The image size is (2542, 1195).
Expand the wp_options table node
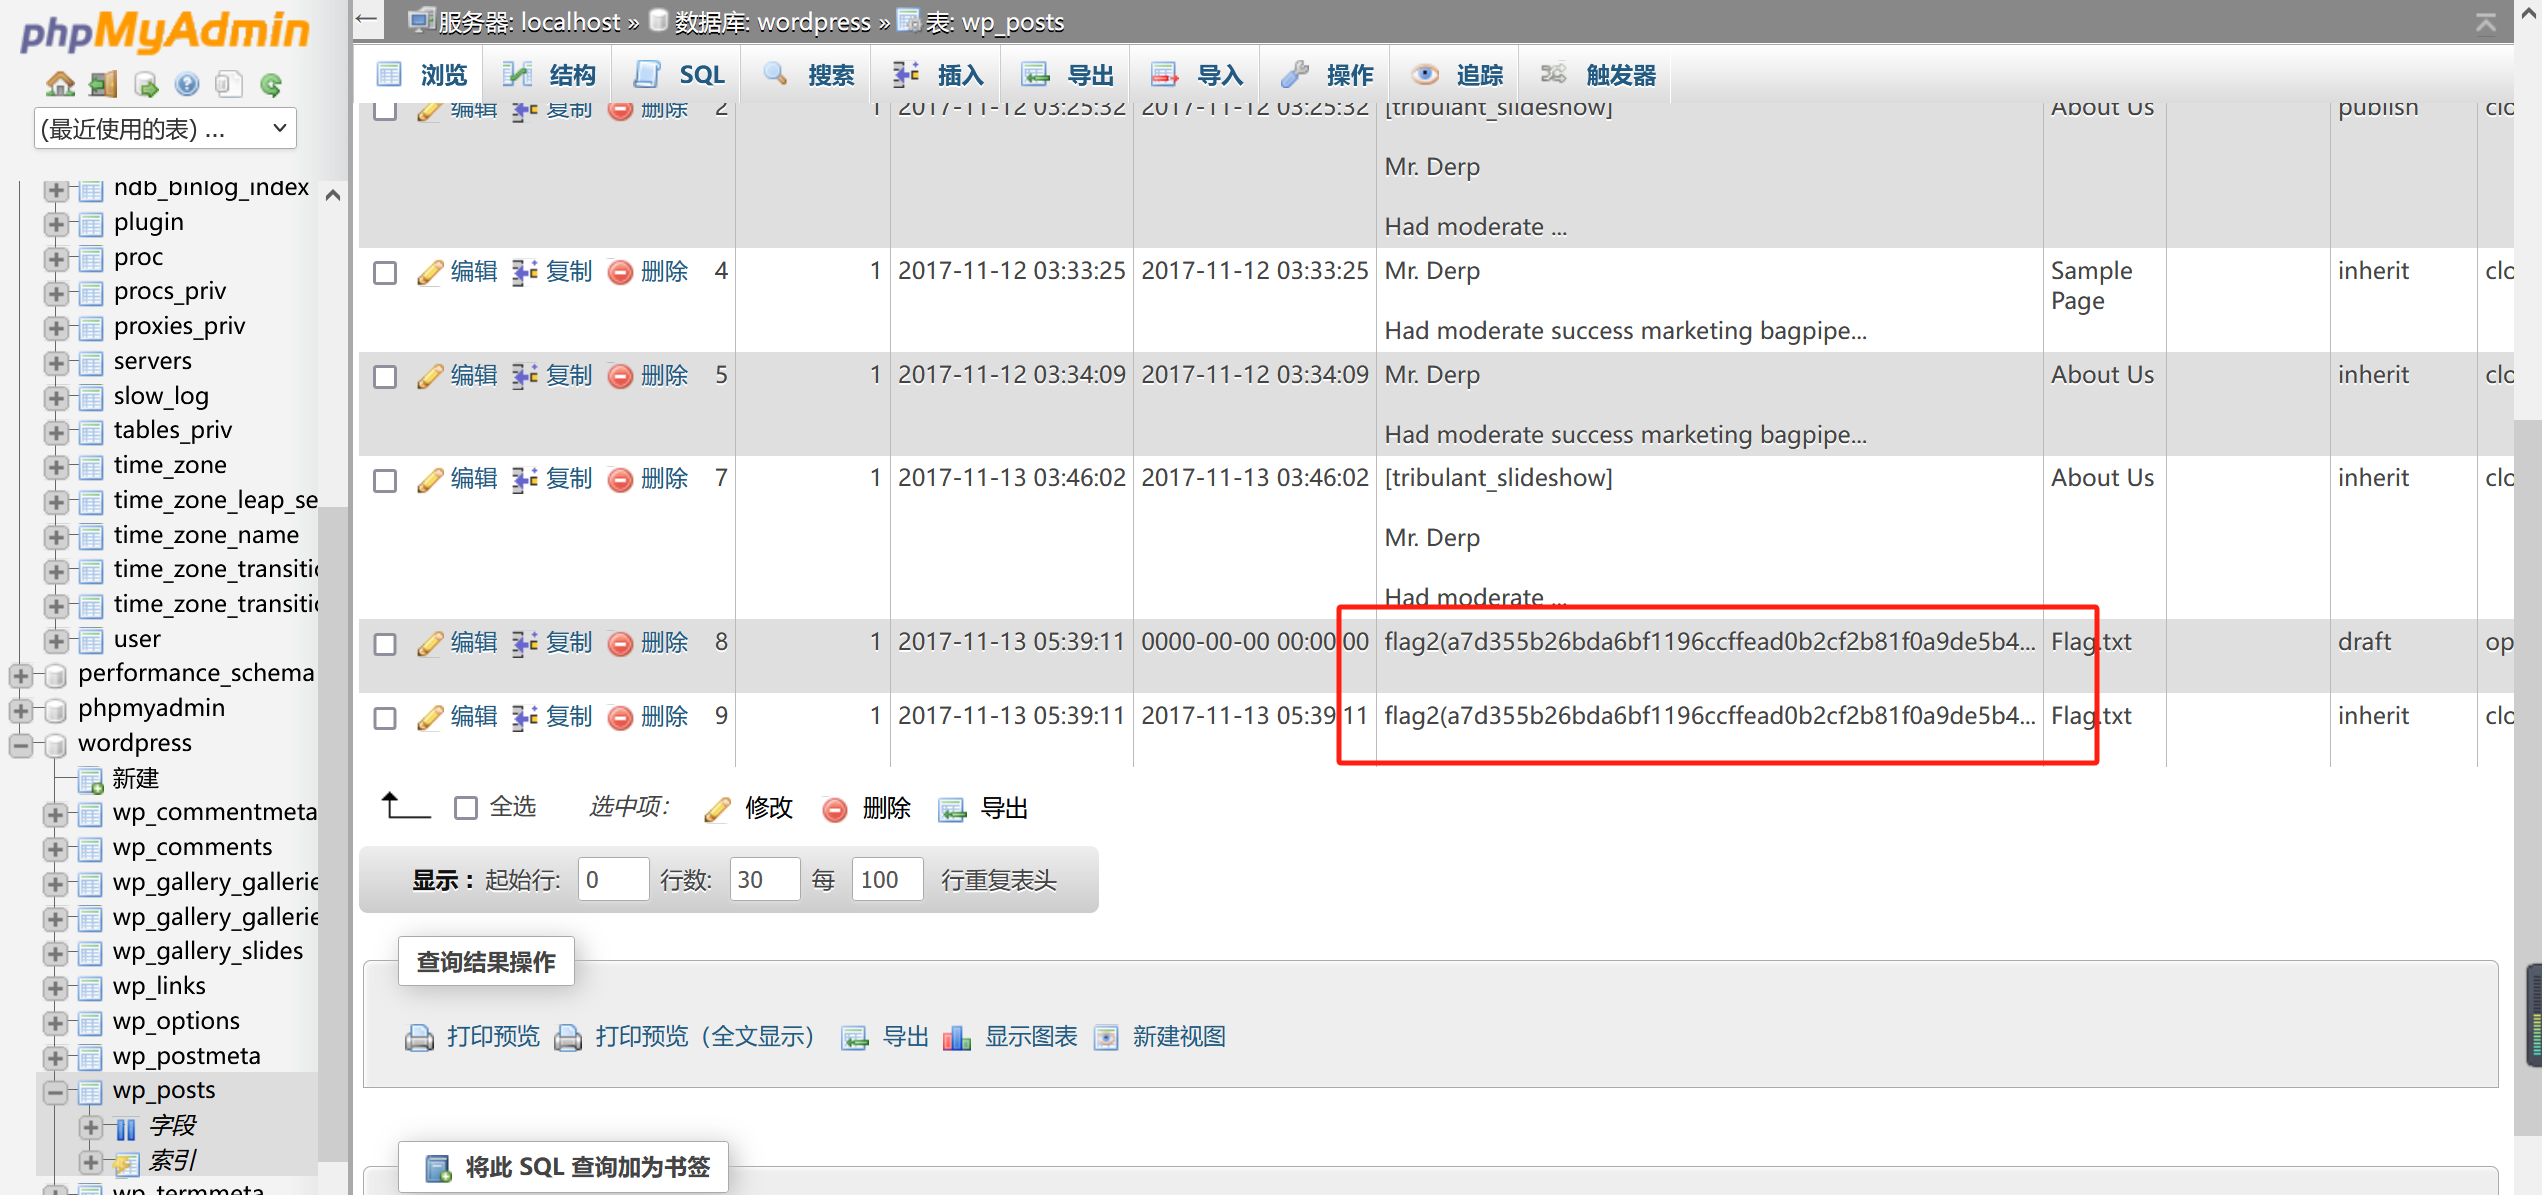(x=56, y=1023)
